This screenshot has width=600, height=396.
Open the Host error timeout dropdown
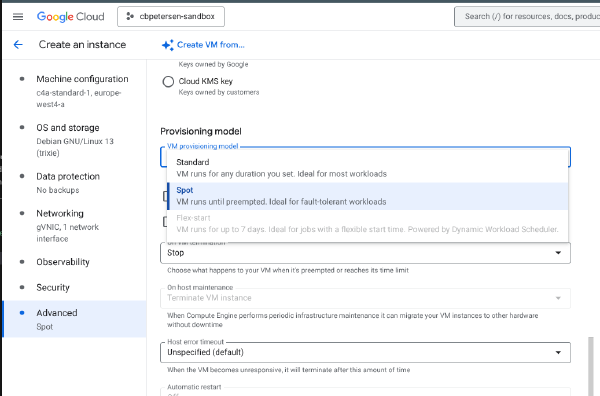(x=365, y=352)
